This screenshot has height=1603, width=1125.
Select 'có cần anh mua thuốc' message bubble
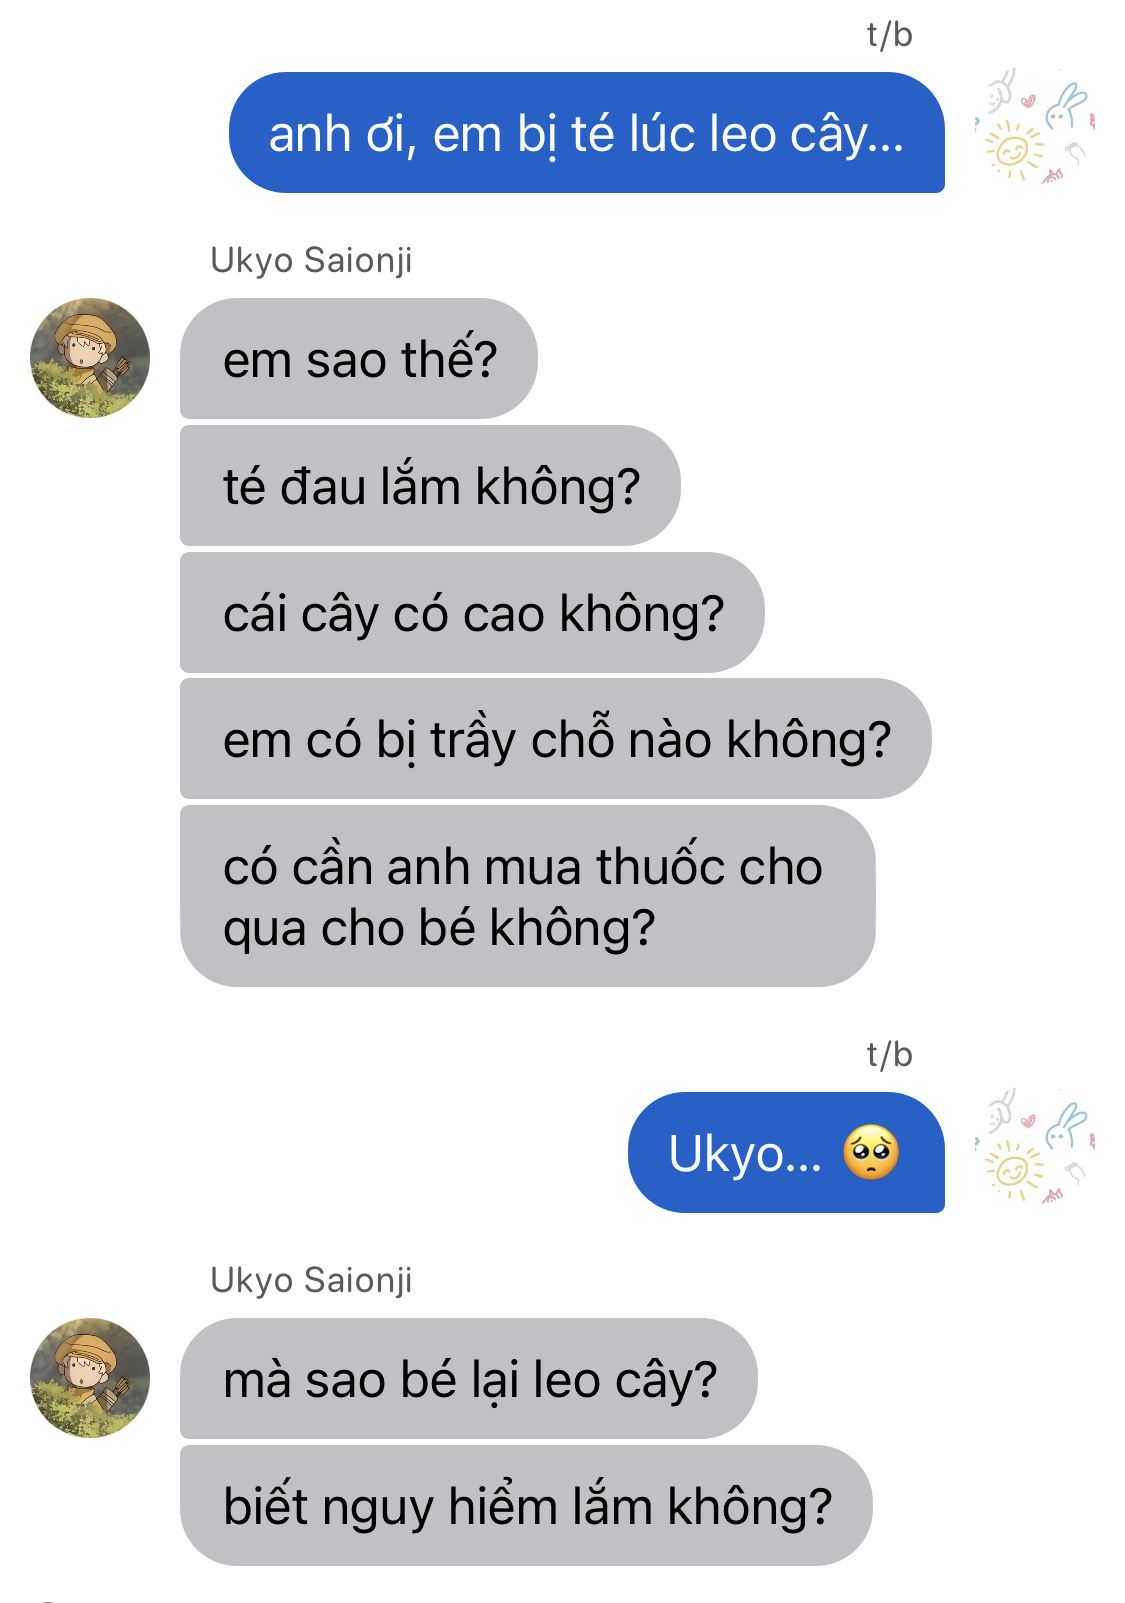pos(528,896)
